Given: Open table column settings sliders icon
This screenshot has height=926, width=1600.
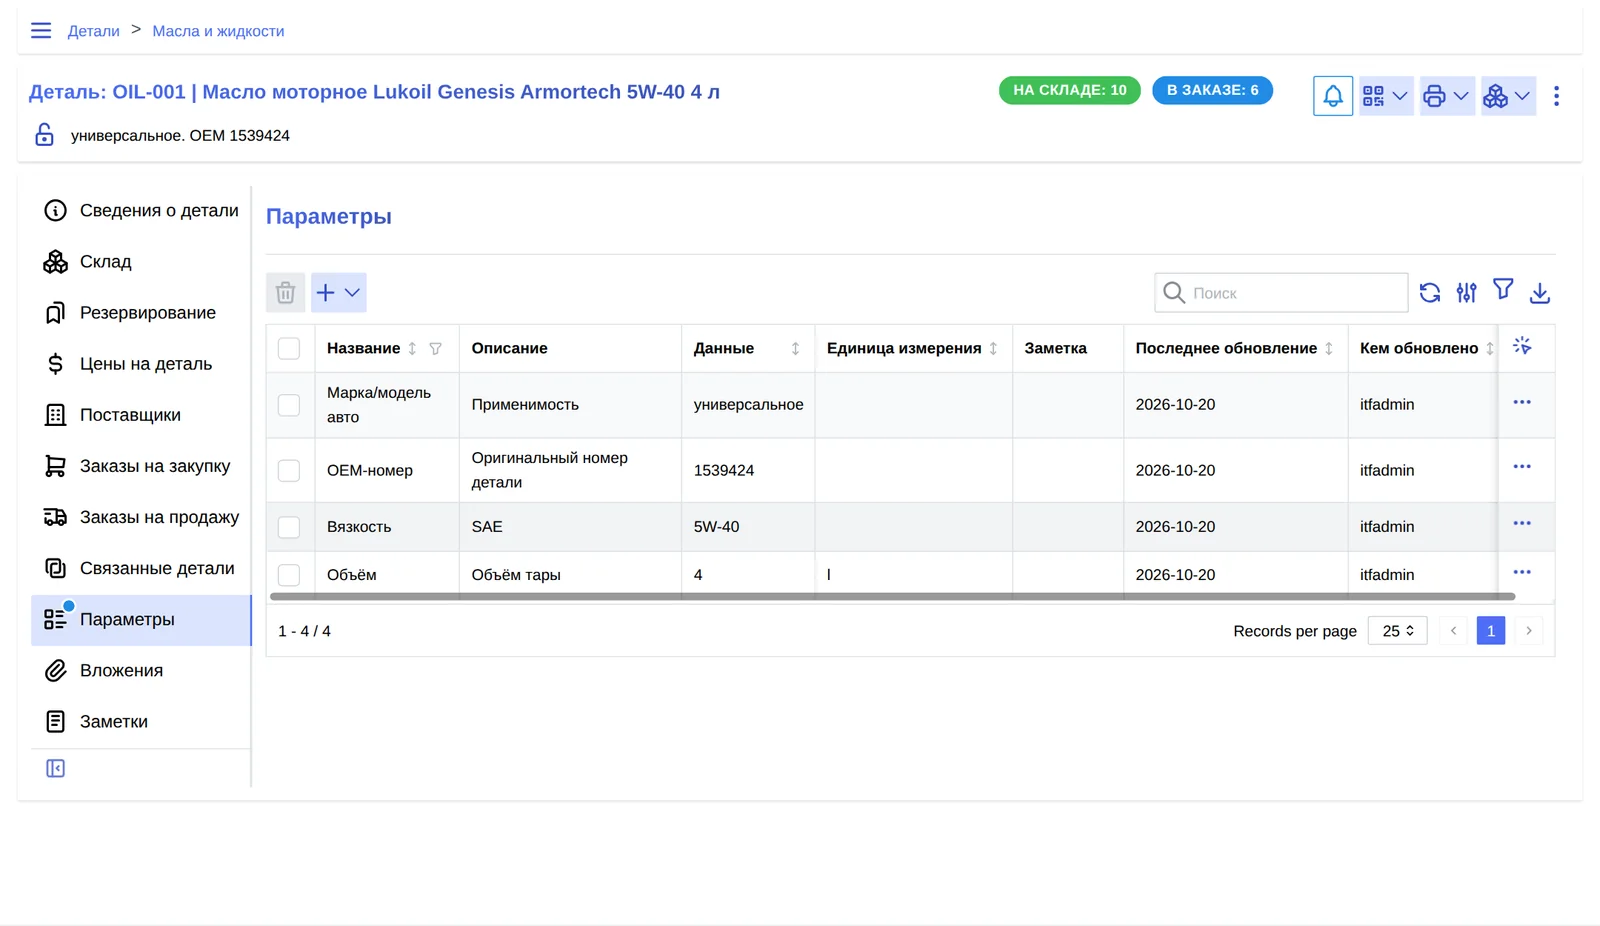Looking at the screenshot, I should pos(1466,293).
